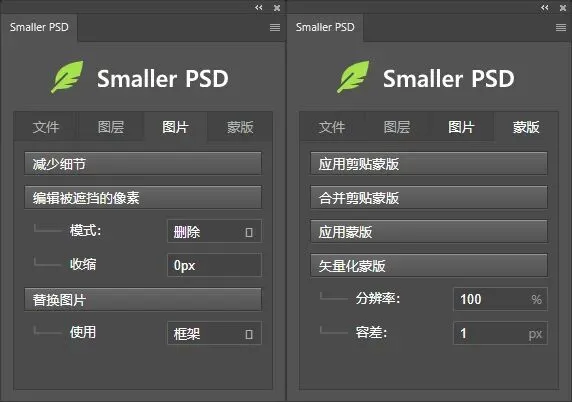Select the right panel's Smaller PSD title tab
Screen dimensions: 572x402
[x=325, y=27]
